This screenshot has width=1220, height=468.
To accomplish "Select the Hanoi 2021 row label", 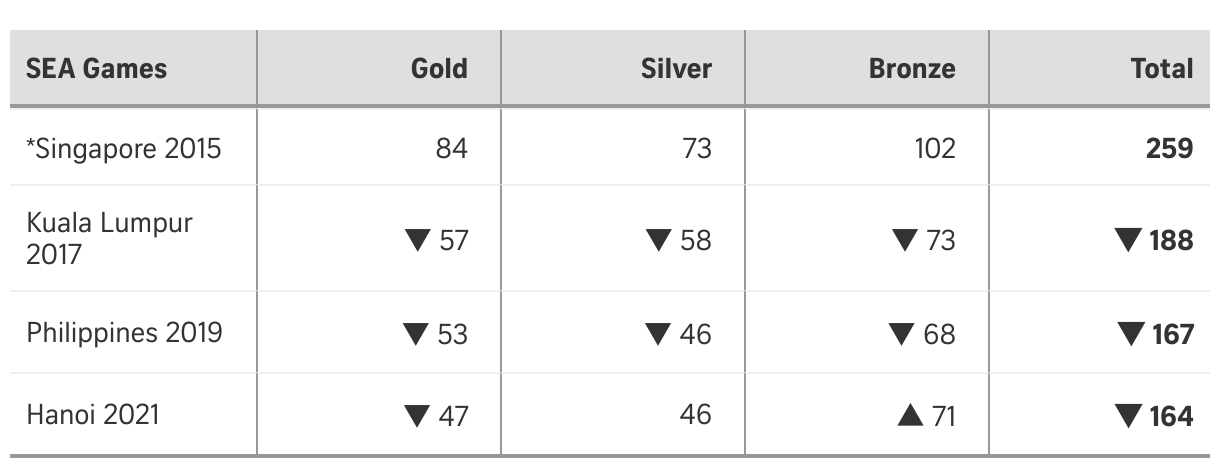I will pos(92,414).
